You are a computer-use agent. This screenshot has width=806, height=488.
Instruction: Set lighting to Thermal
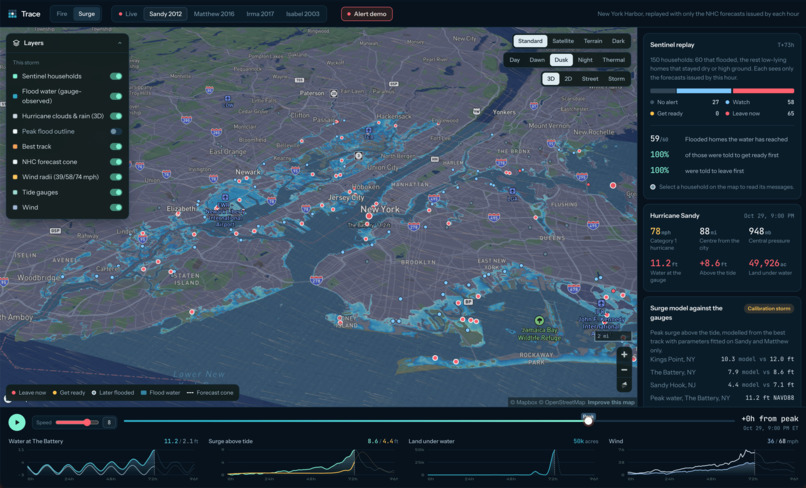coord(613,60)
